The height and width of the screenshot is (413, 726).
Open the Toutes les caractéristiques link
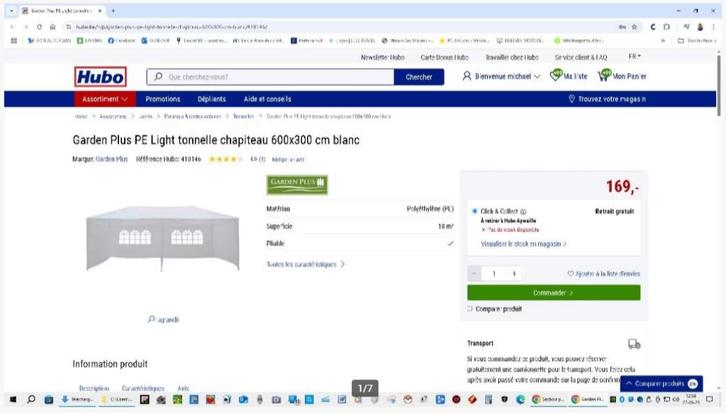point(305,264)
